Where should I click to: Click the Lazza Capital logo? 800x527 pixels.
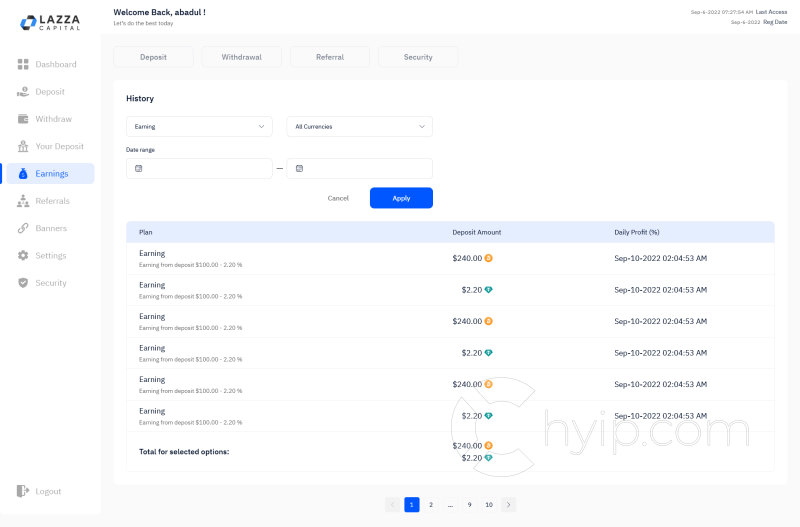[50, 22]
